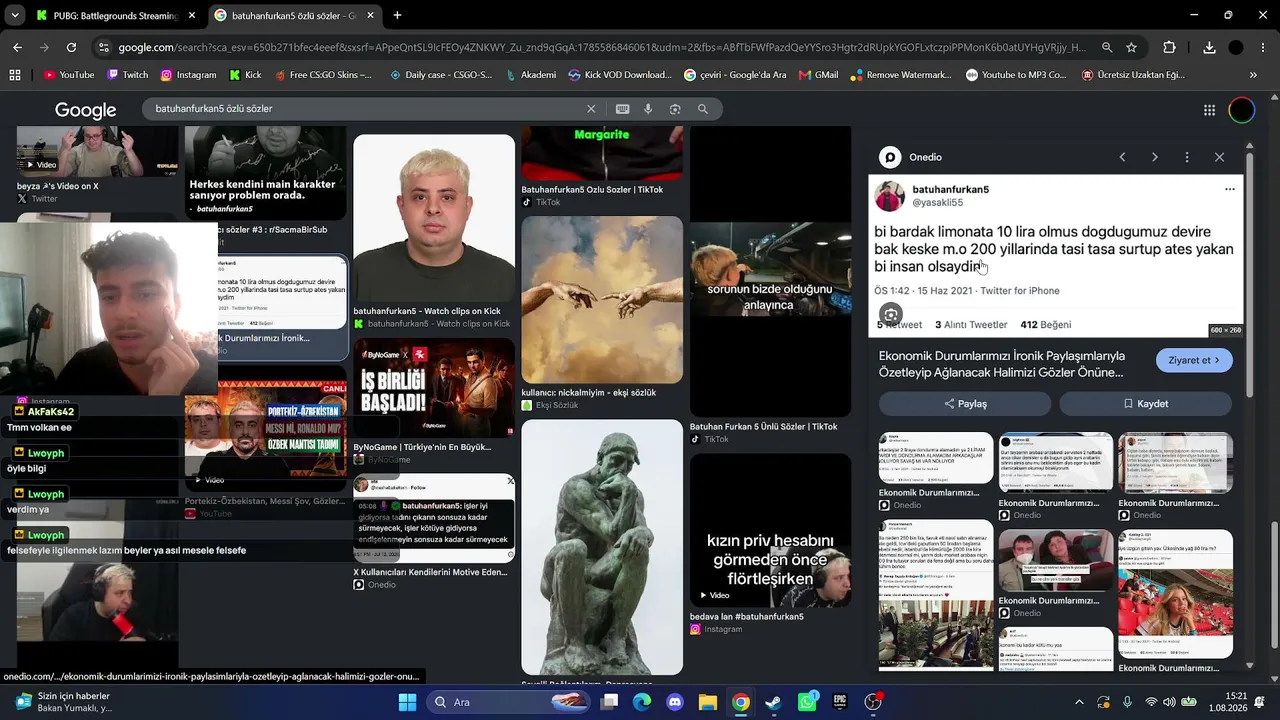
Task: Open File Explorer from the taskbar
Action: [708, 702]
